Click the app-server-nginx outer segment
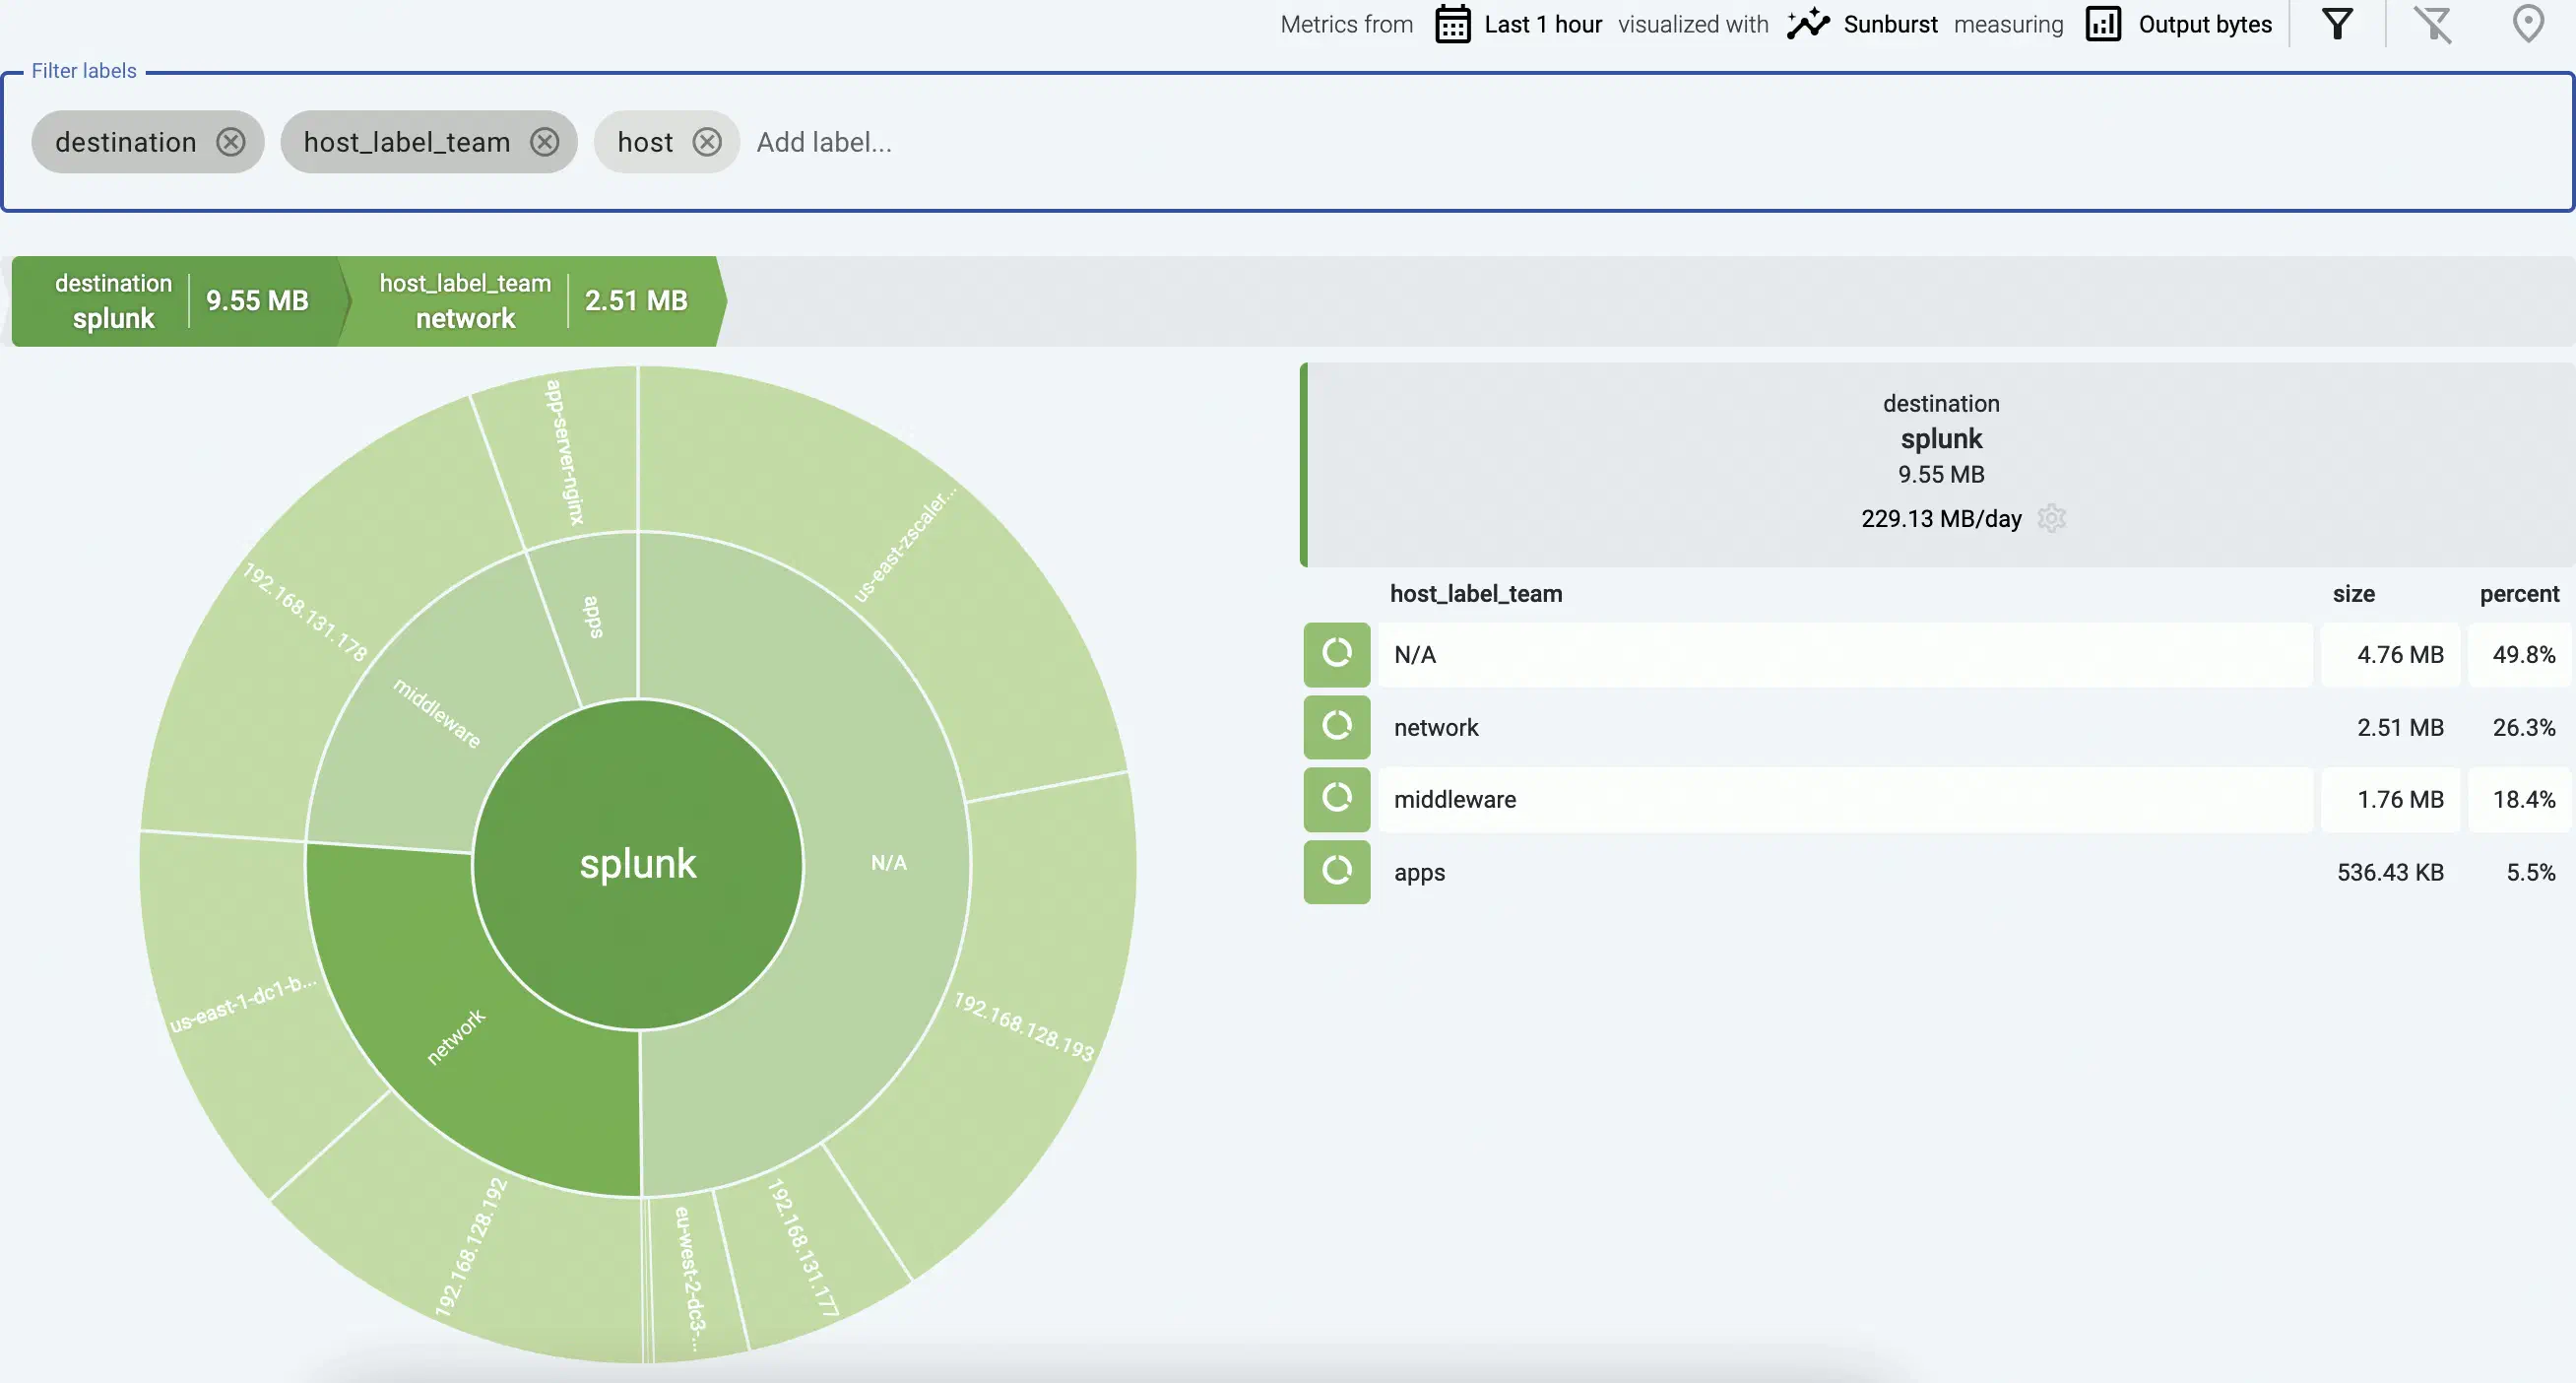The image size is (2576, 1383). click(566, 452)
